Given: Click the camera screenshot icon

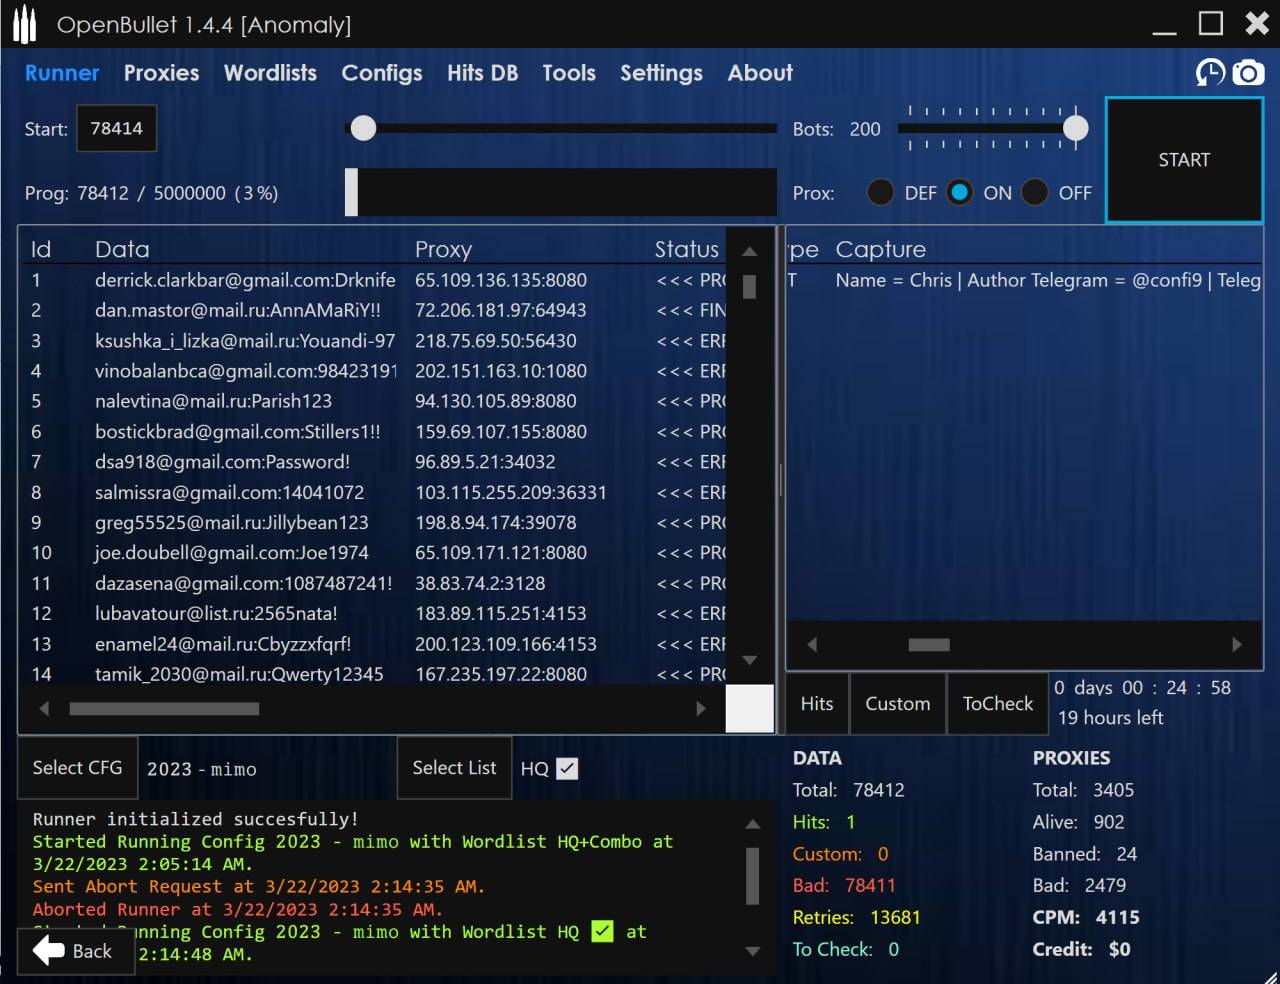Looking at the screenshot, I should 1248,73.
